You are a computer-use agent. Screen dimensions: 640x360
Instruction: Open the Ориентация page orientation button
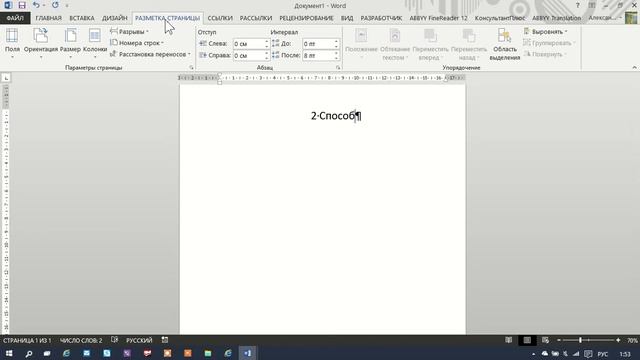(41, 43)
